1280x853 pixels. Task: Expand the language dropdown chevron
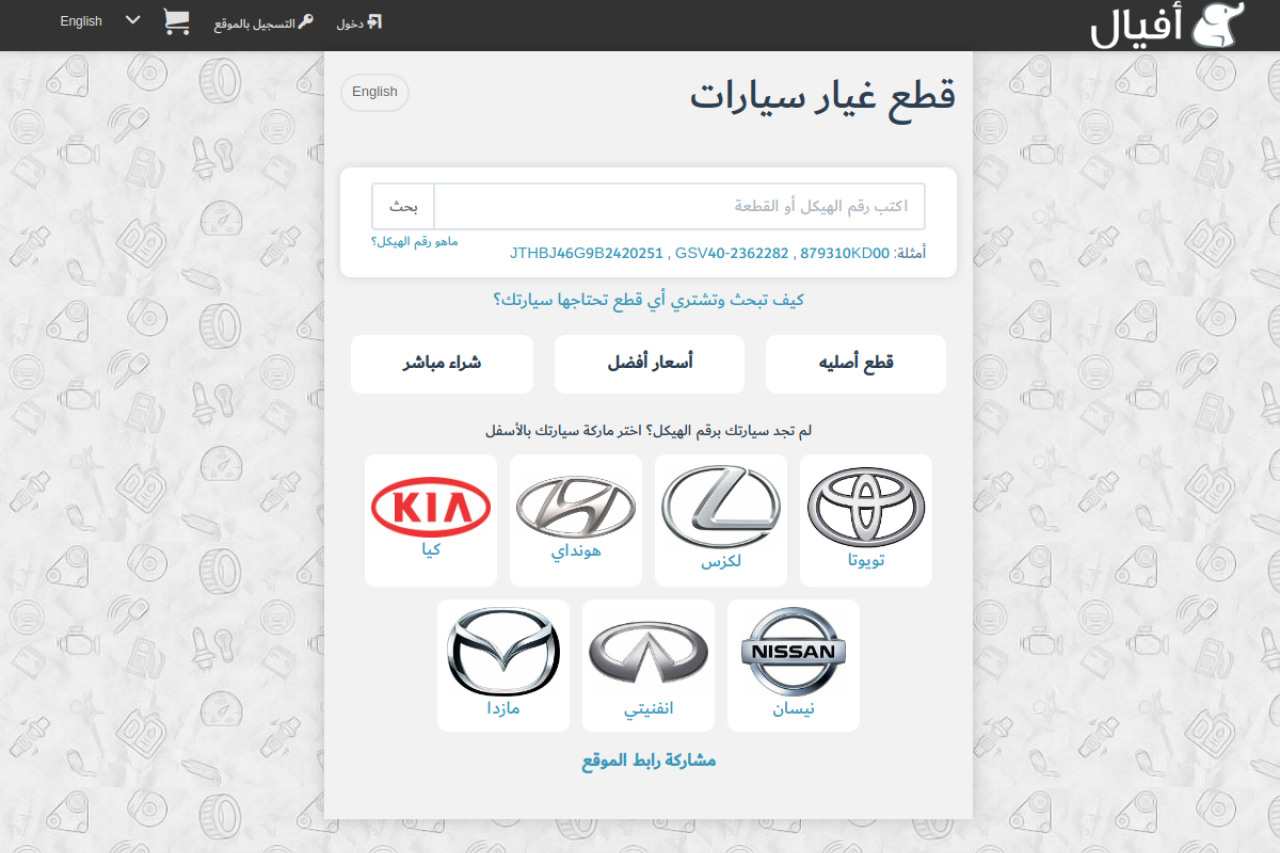133,20
